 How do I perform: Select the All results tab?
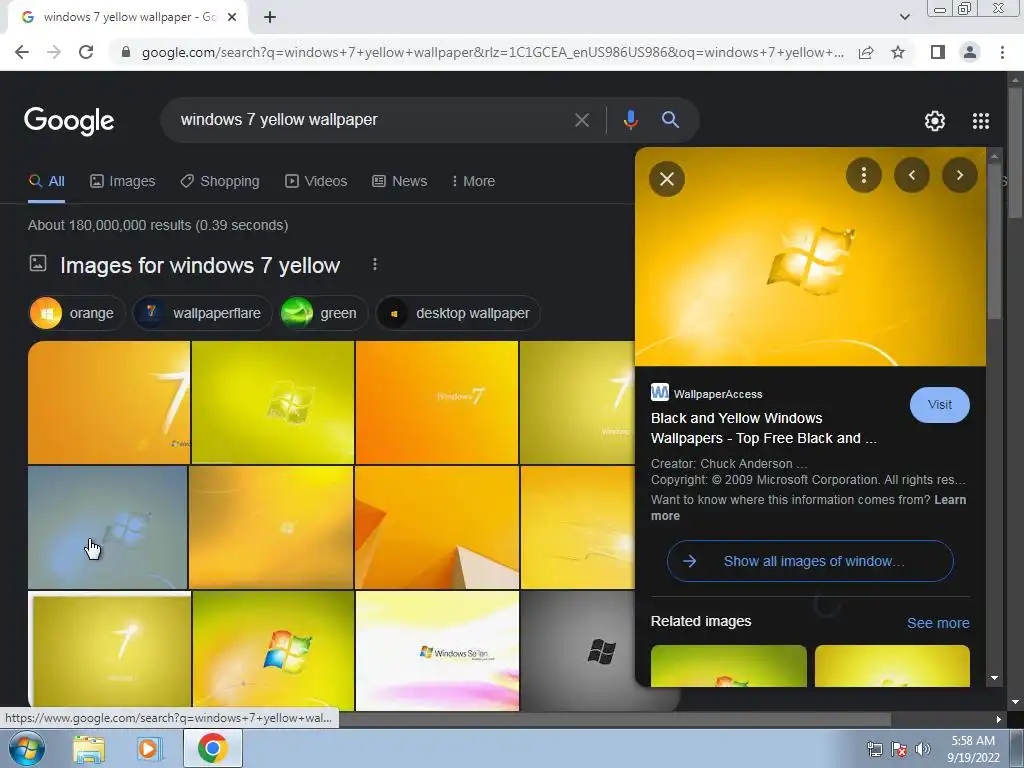[x=46, y=181]
